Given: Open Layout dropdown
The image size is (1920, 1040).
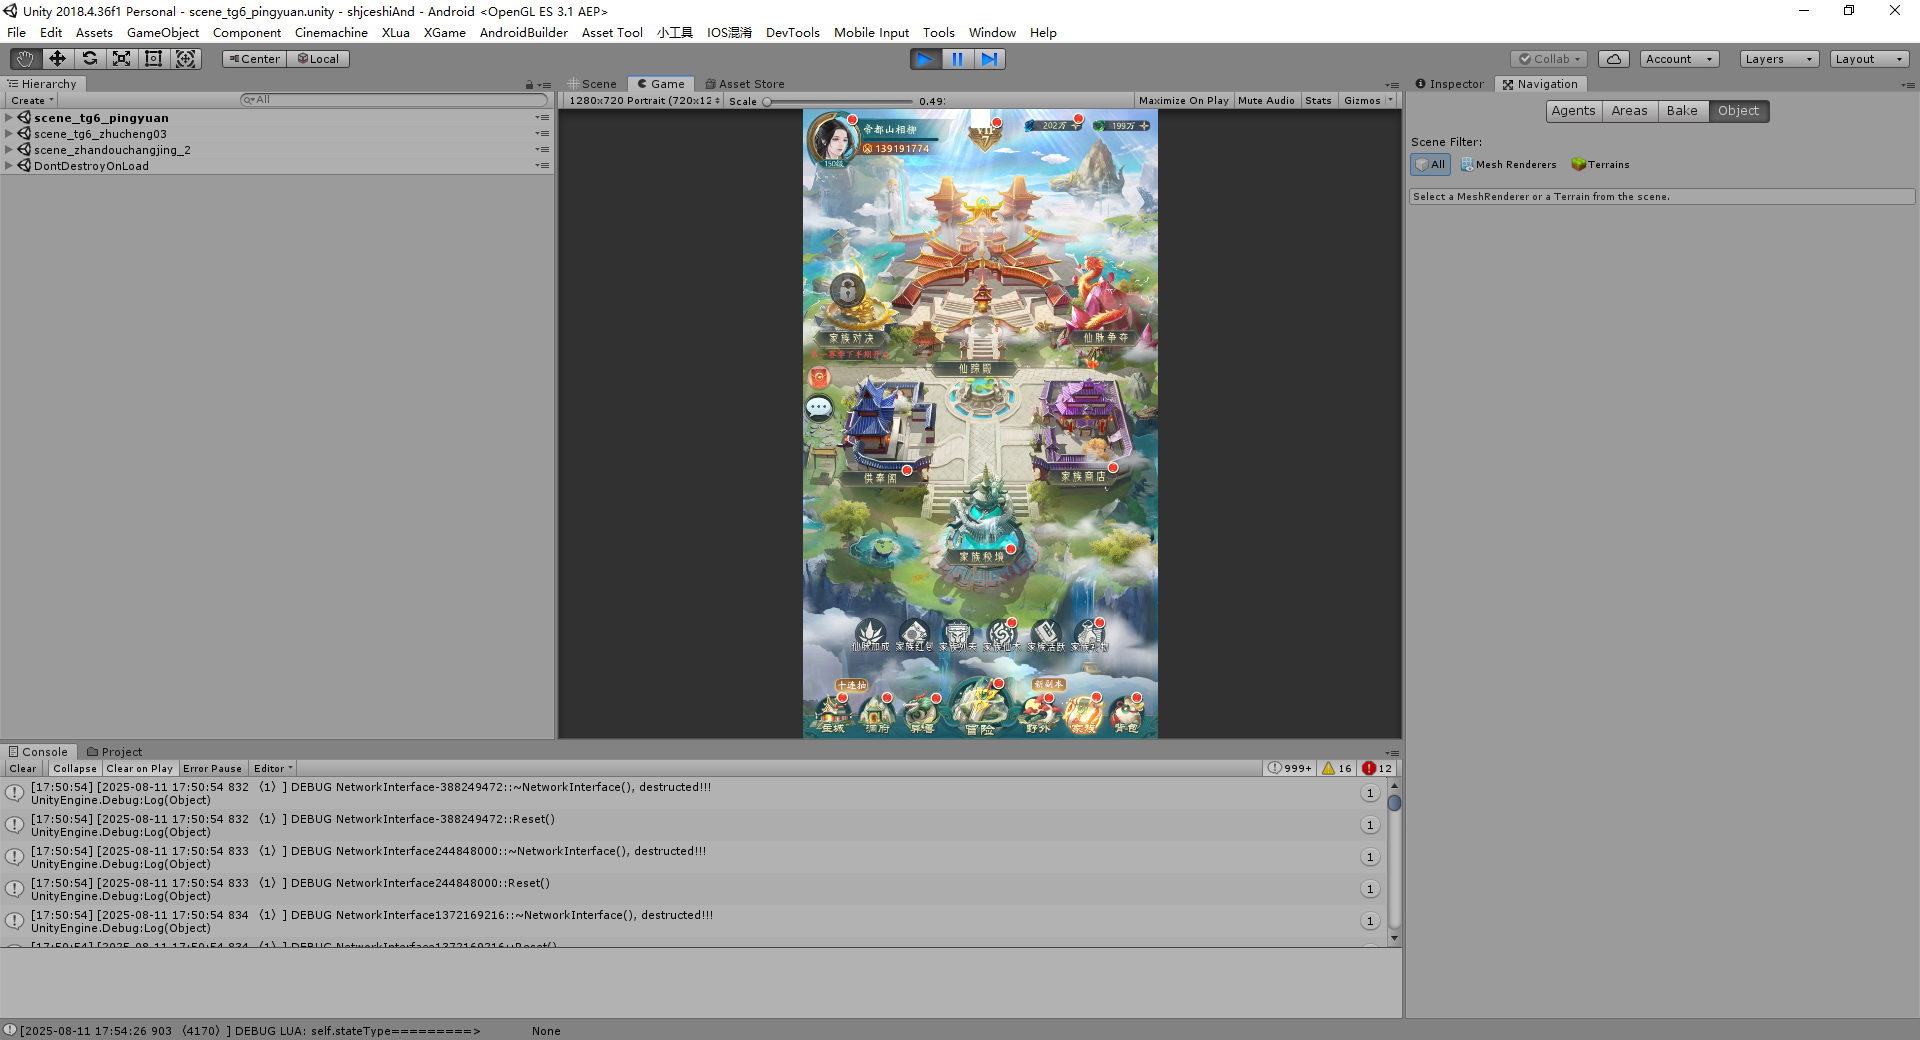Looking at the screenshot, I should pos(1870,59).
